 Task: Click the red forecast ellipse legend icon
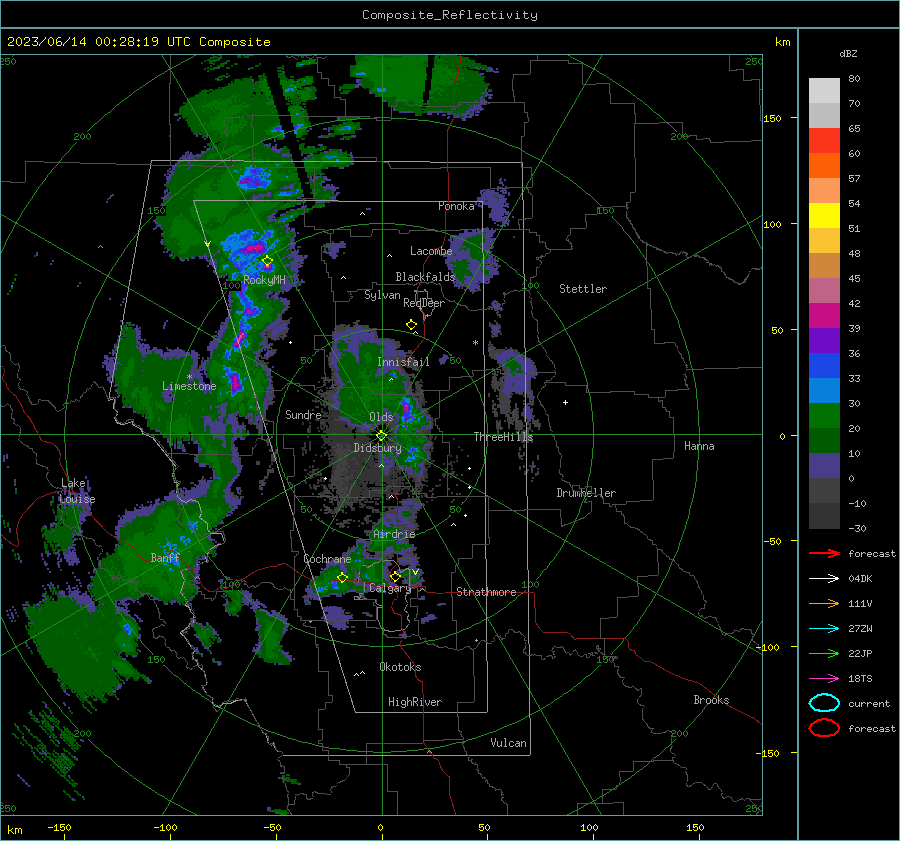(x=824, y=728)
